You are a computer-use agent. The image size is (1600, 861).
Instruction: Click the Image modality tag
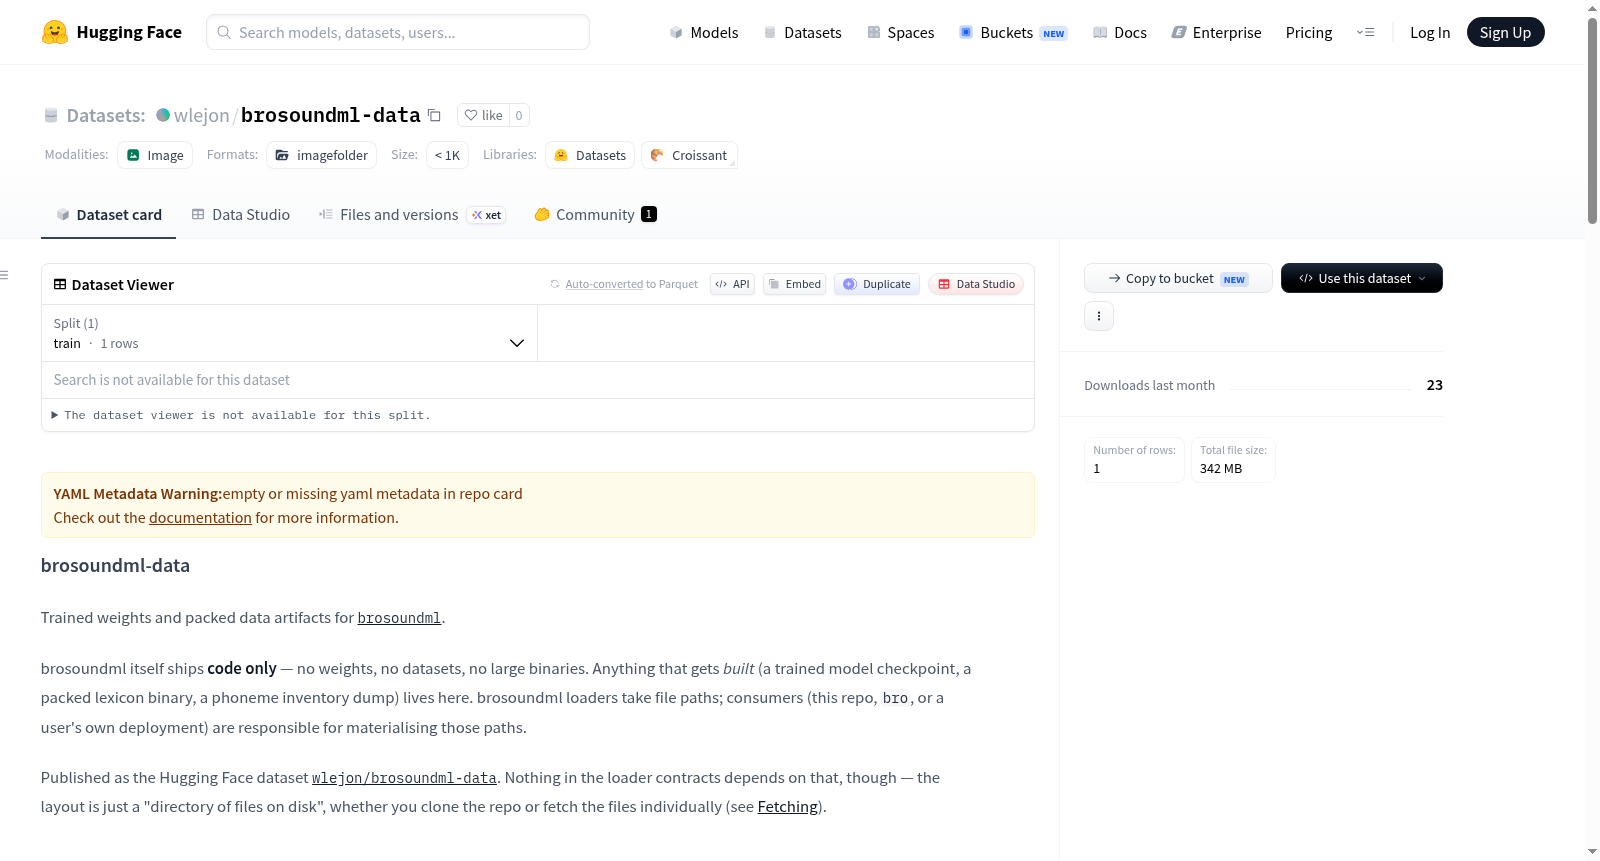point(155,155)
